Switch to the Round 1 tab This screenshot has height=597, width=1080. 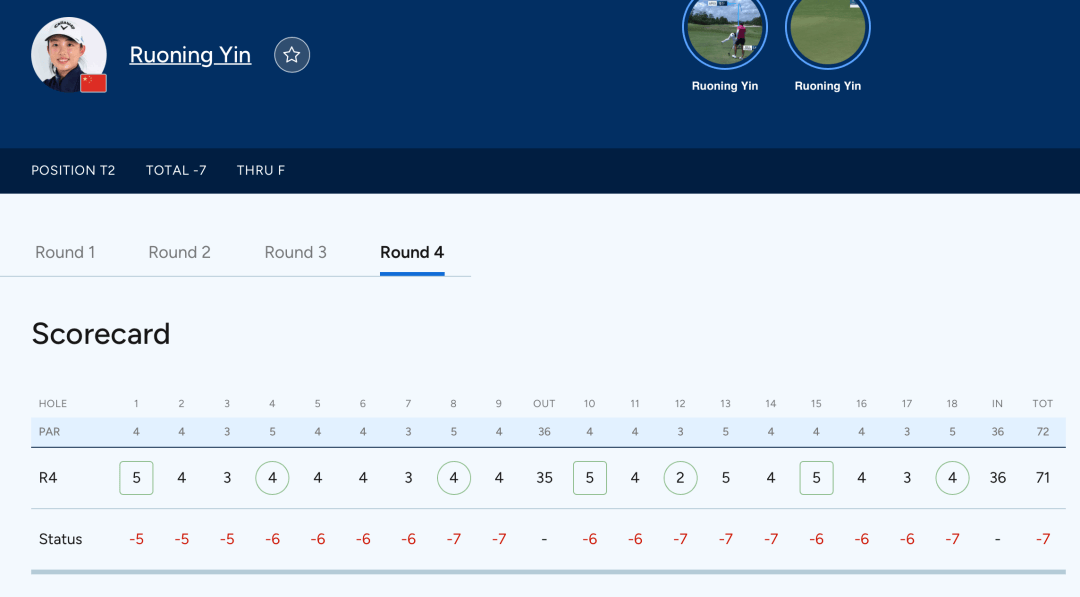coord(65,253)
